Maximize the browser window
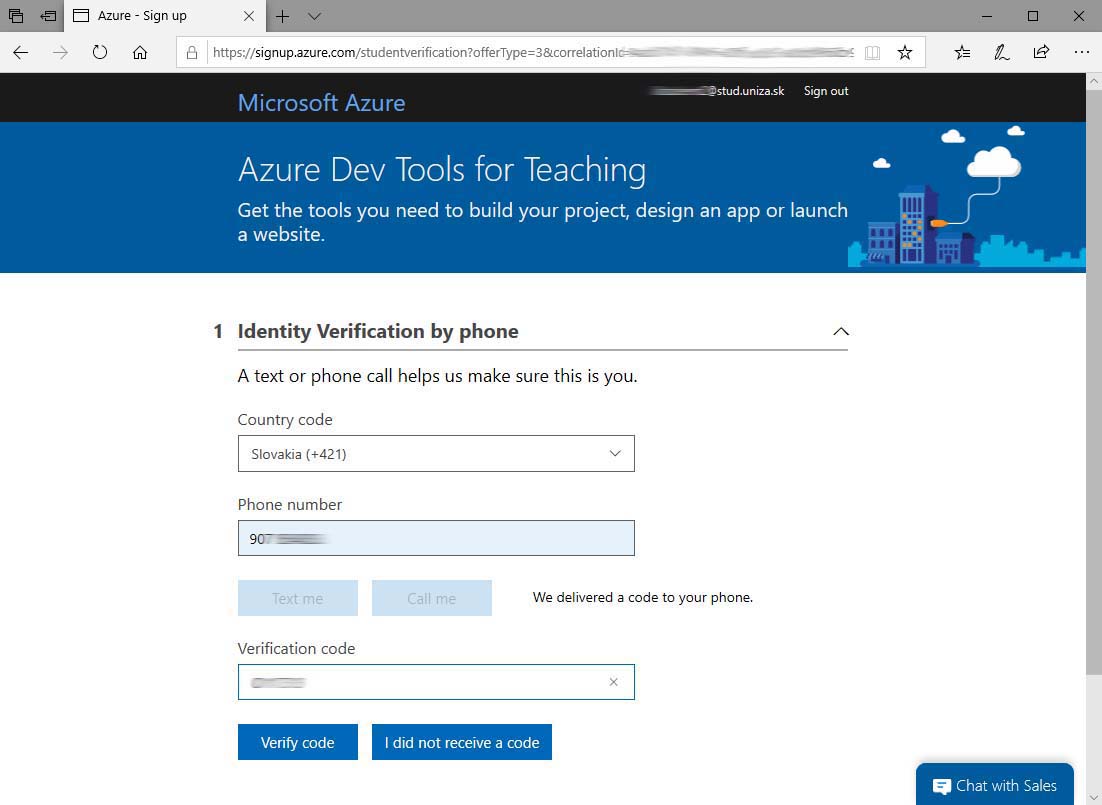1102x805 pixels. tap(1032, 15)
